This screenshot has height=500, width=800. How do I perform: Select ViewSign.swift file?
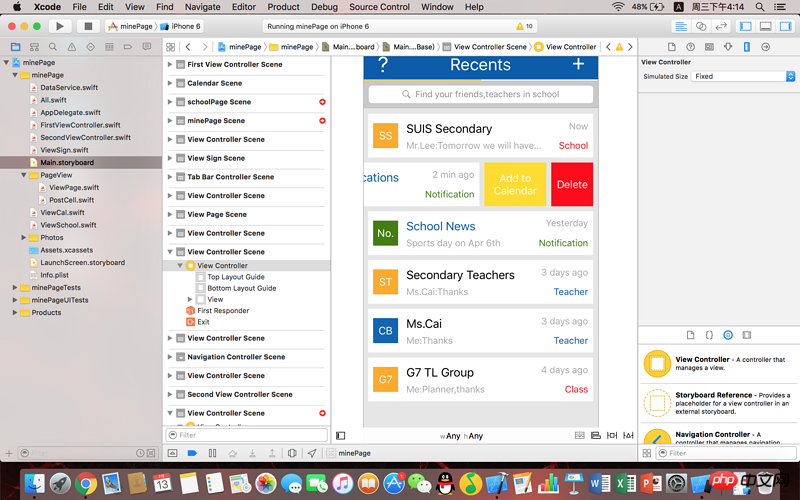[x=64, y=150]
